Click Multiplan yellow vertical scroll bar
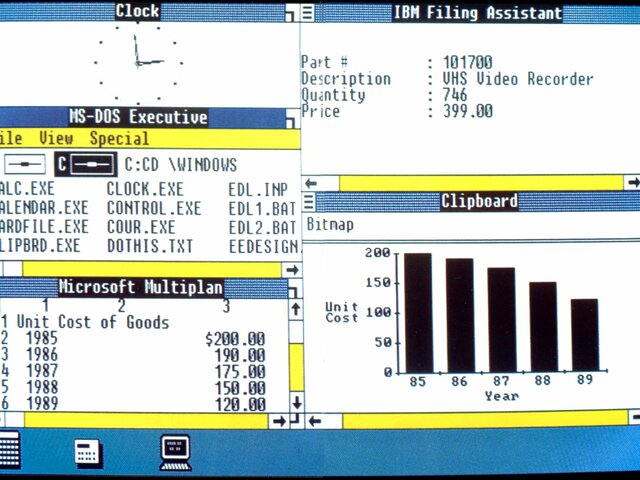This screenshot has width=640, height=480. pos(296,367)
